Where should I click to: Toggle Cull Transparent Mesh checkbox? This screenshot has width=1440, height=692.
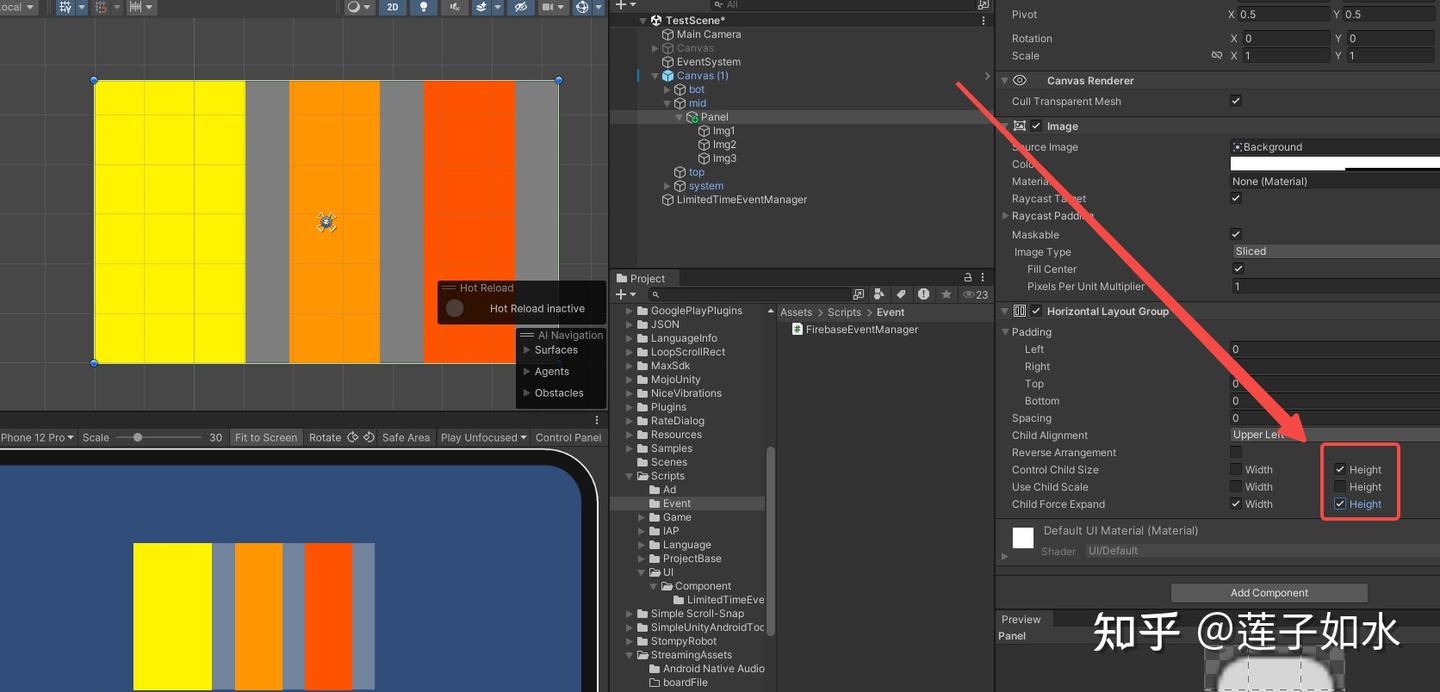(x=1236, y=101)
